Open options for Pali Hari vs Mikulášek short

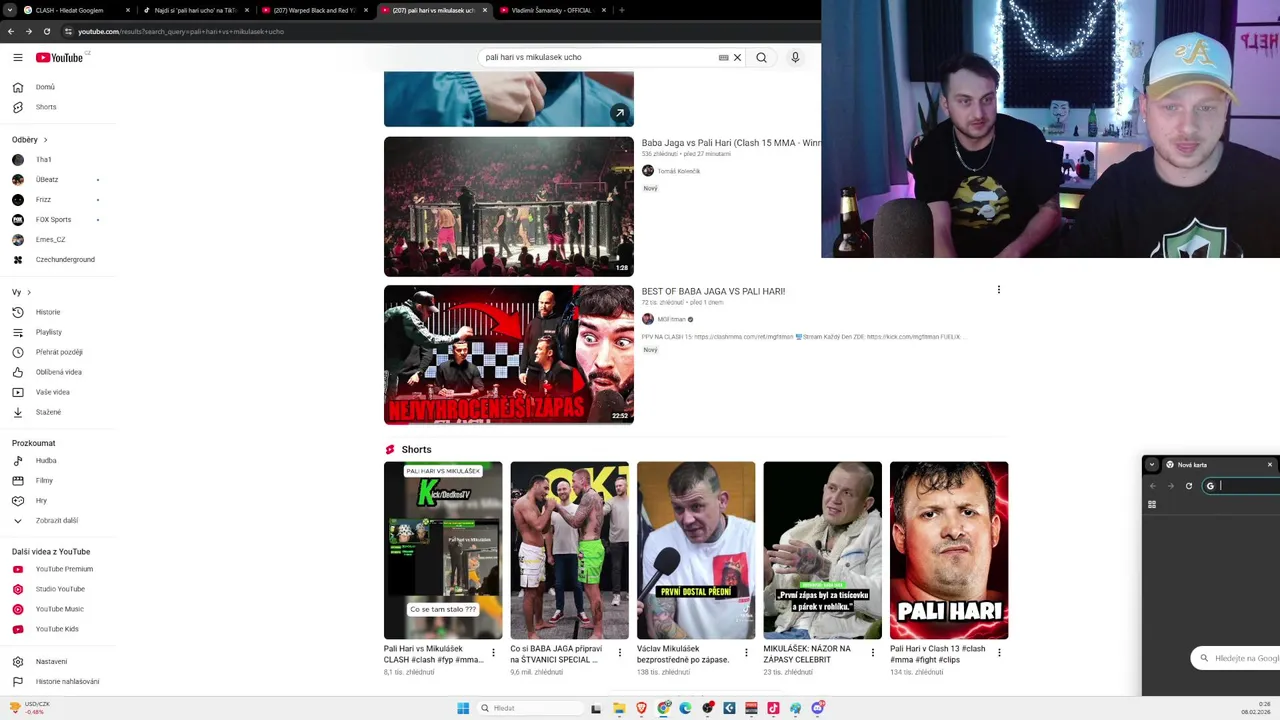(493, 653)
